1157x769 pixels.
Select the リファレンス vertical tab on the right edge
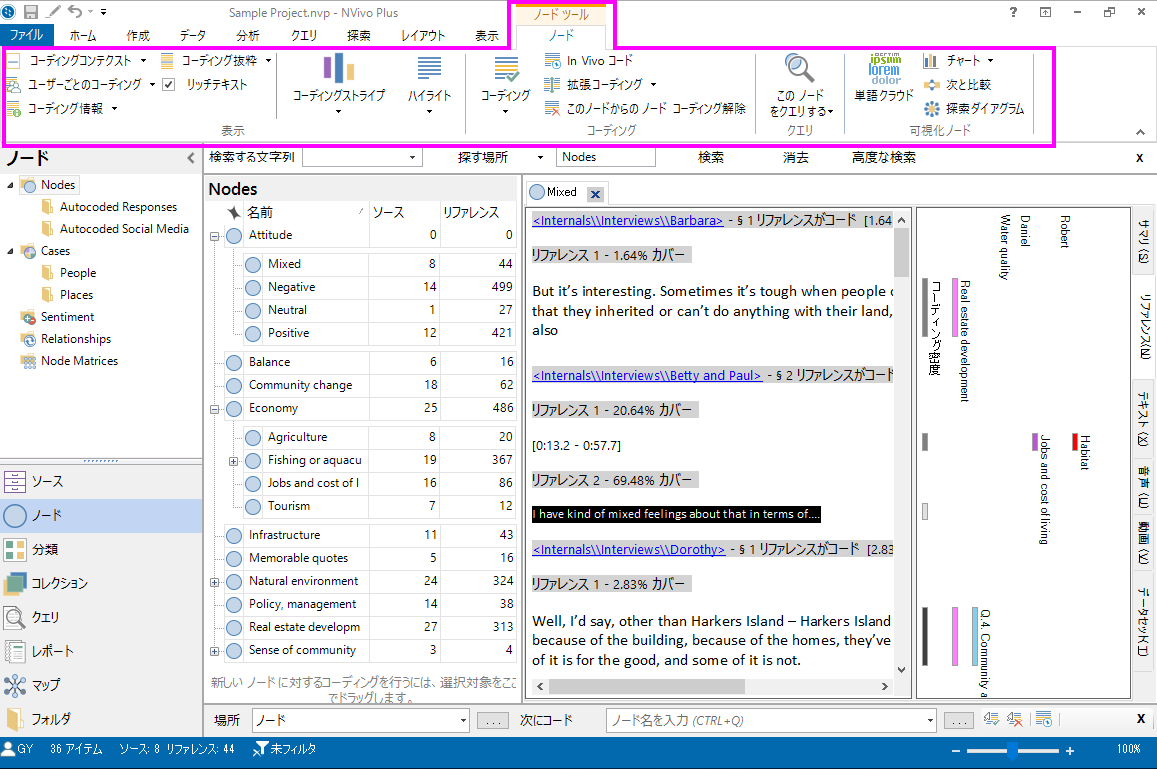tap(1144, 327)
